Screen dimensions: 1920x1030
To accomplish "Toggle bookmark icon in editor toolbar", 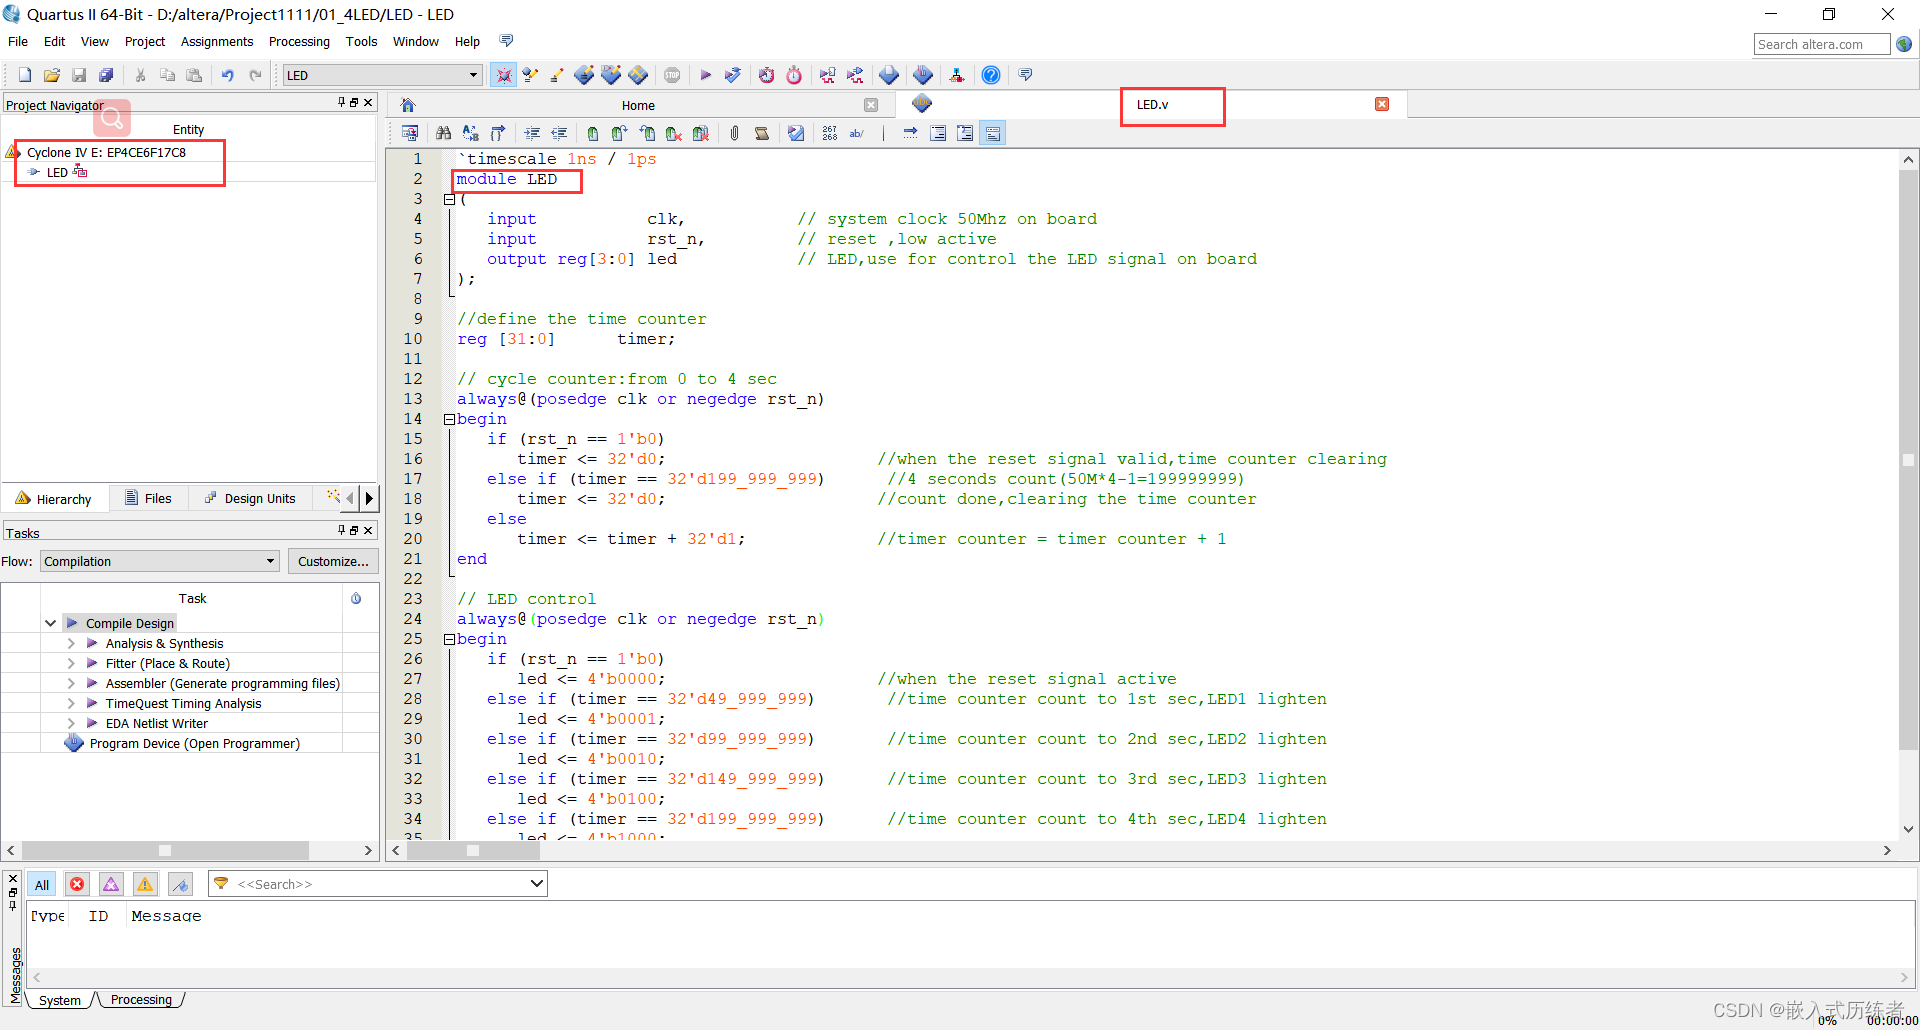I will coord(593,133).
